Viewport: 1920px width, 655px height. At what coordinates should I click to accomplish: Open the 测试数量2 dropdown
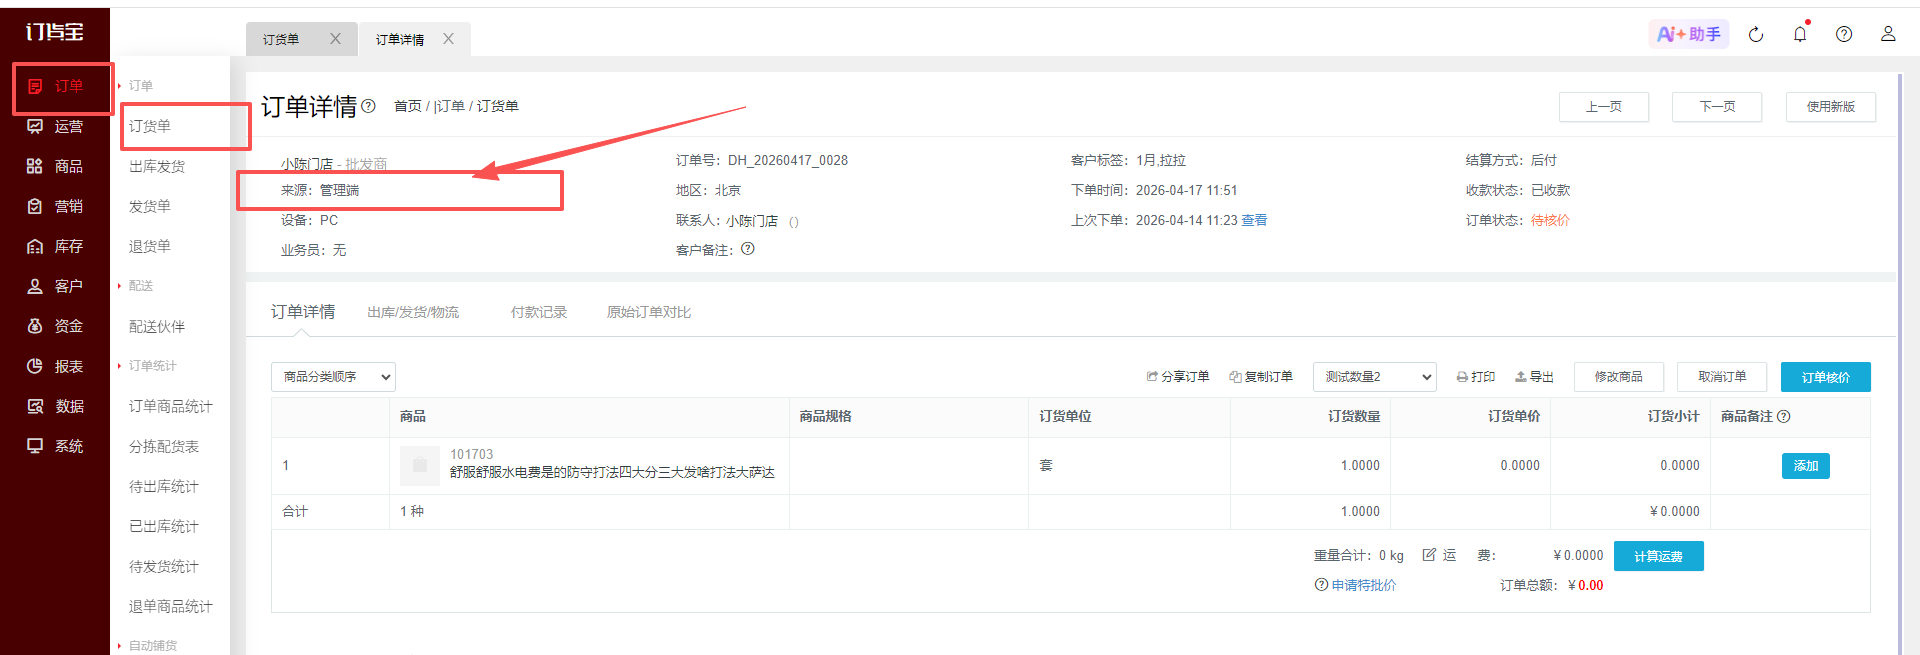(1375, 377)
